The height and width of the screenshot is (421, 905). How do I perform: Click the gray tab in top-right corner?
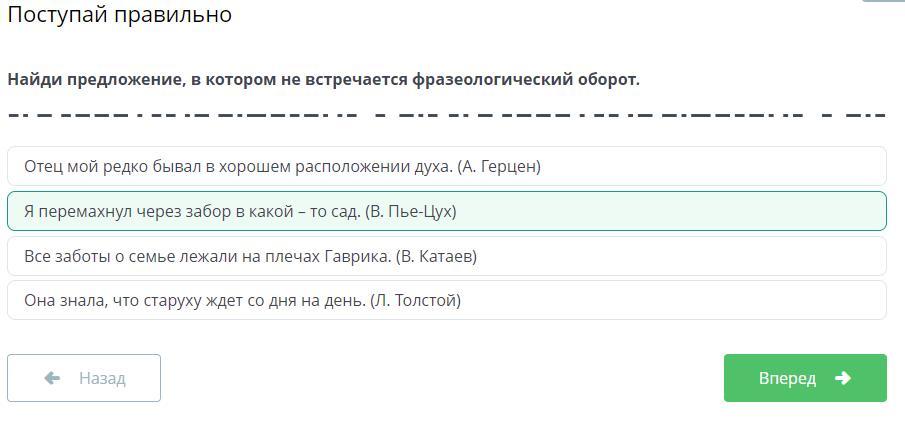[x=885, y=2]
